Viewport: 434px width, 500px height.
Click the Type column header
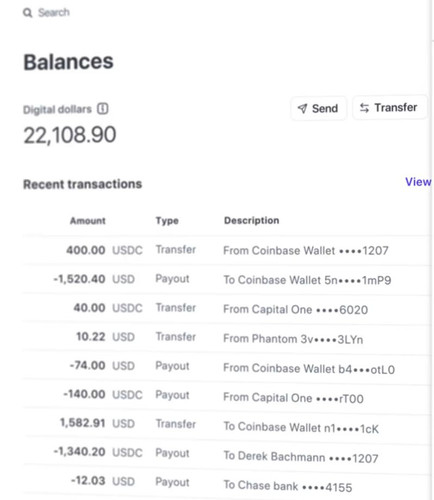[167, 221]
